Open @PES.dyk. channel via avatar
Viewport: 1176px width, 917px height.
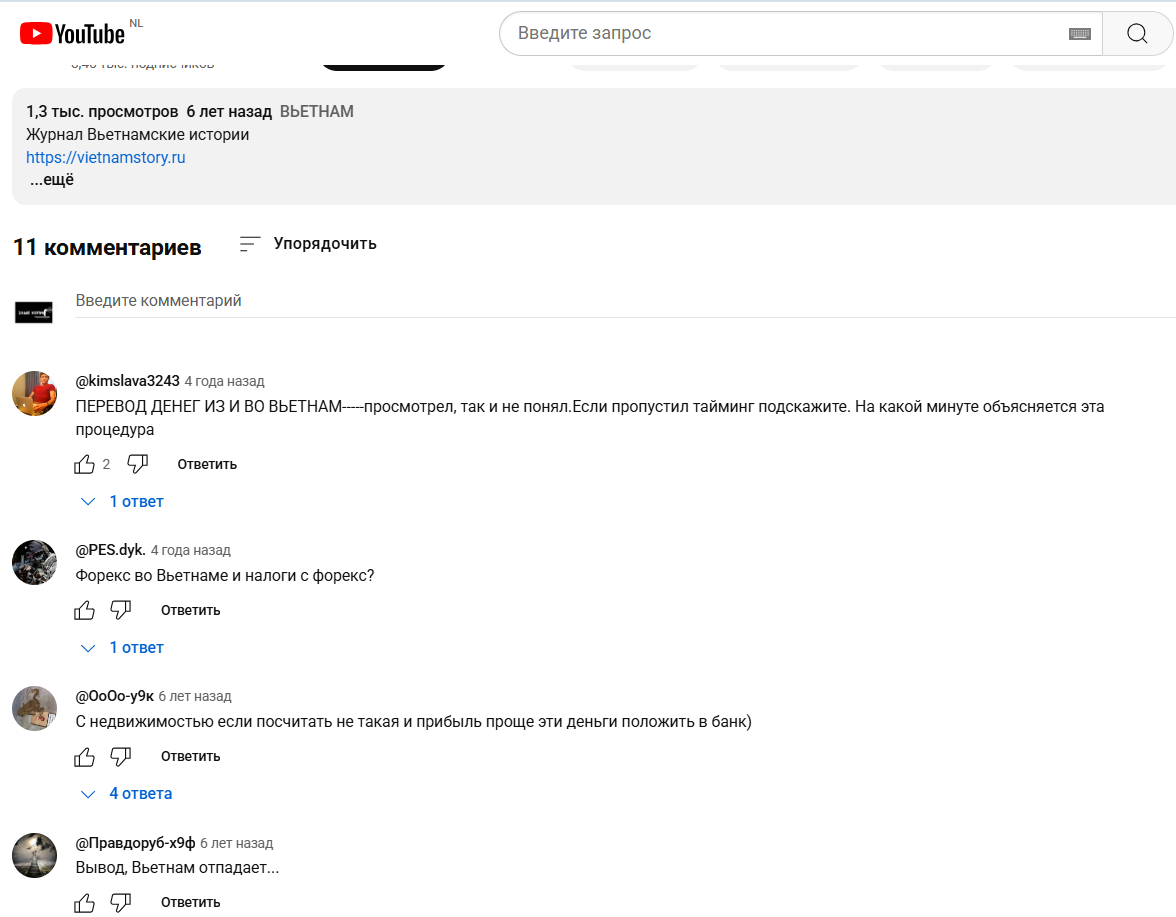pos(34,562)
